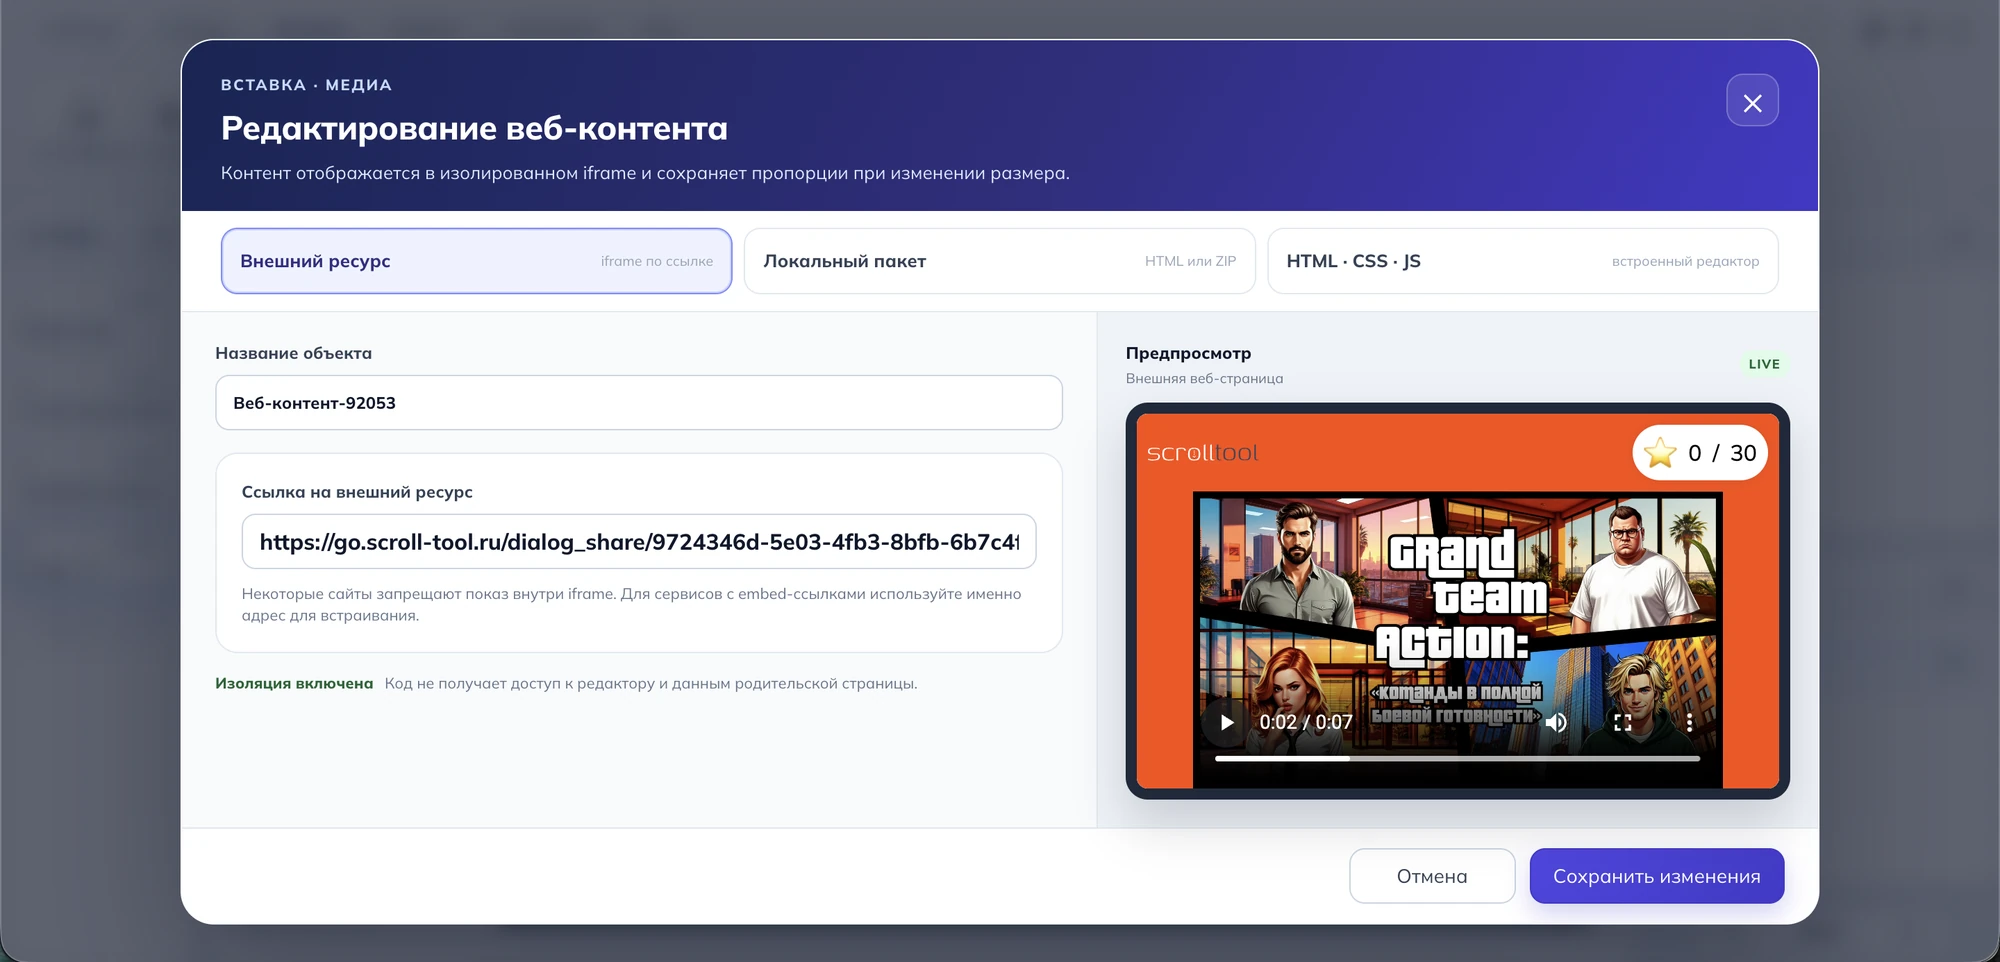2000x962 pixels.
Task: Play the preview video
Action: point(1227,722)
